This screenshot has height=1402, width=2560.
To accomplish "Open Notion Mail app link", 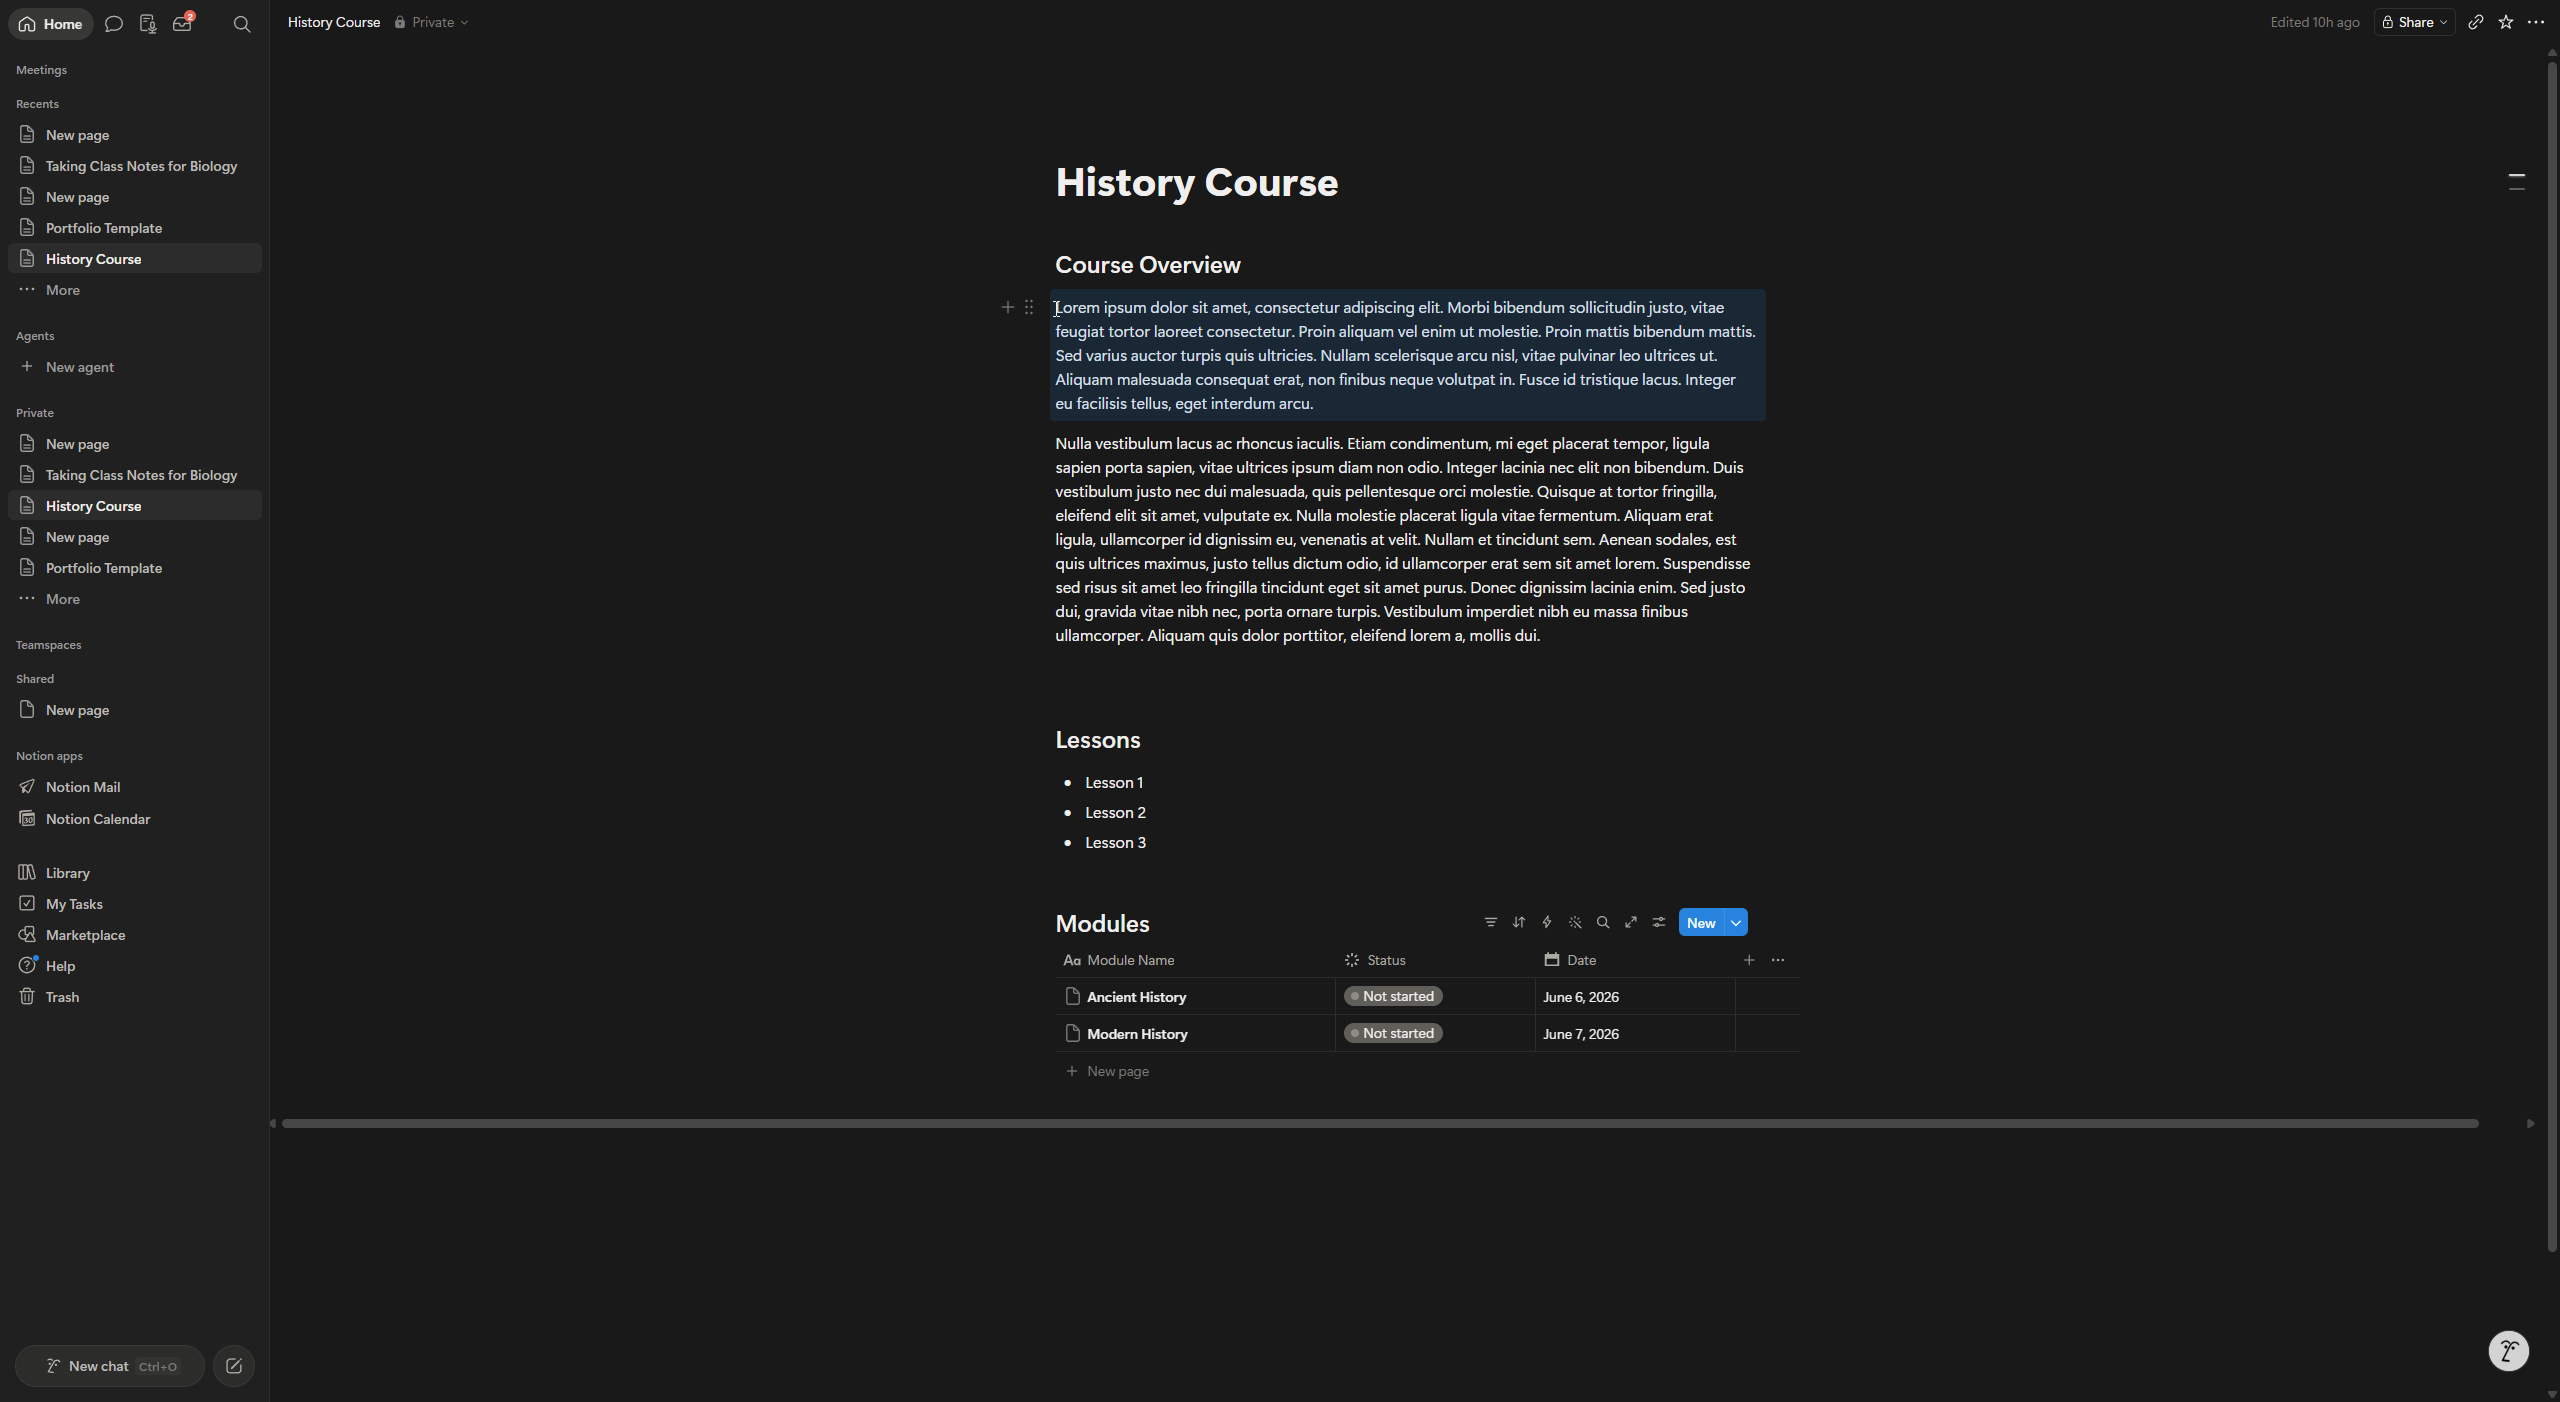I will tap(135, 787).
